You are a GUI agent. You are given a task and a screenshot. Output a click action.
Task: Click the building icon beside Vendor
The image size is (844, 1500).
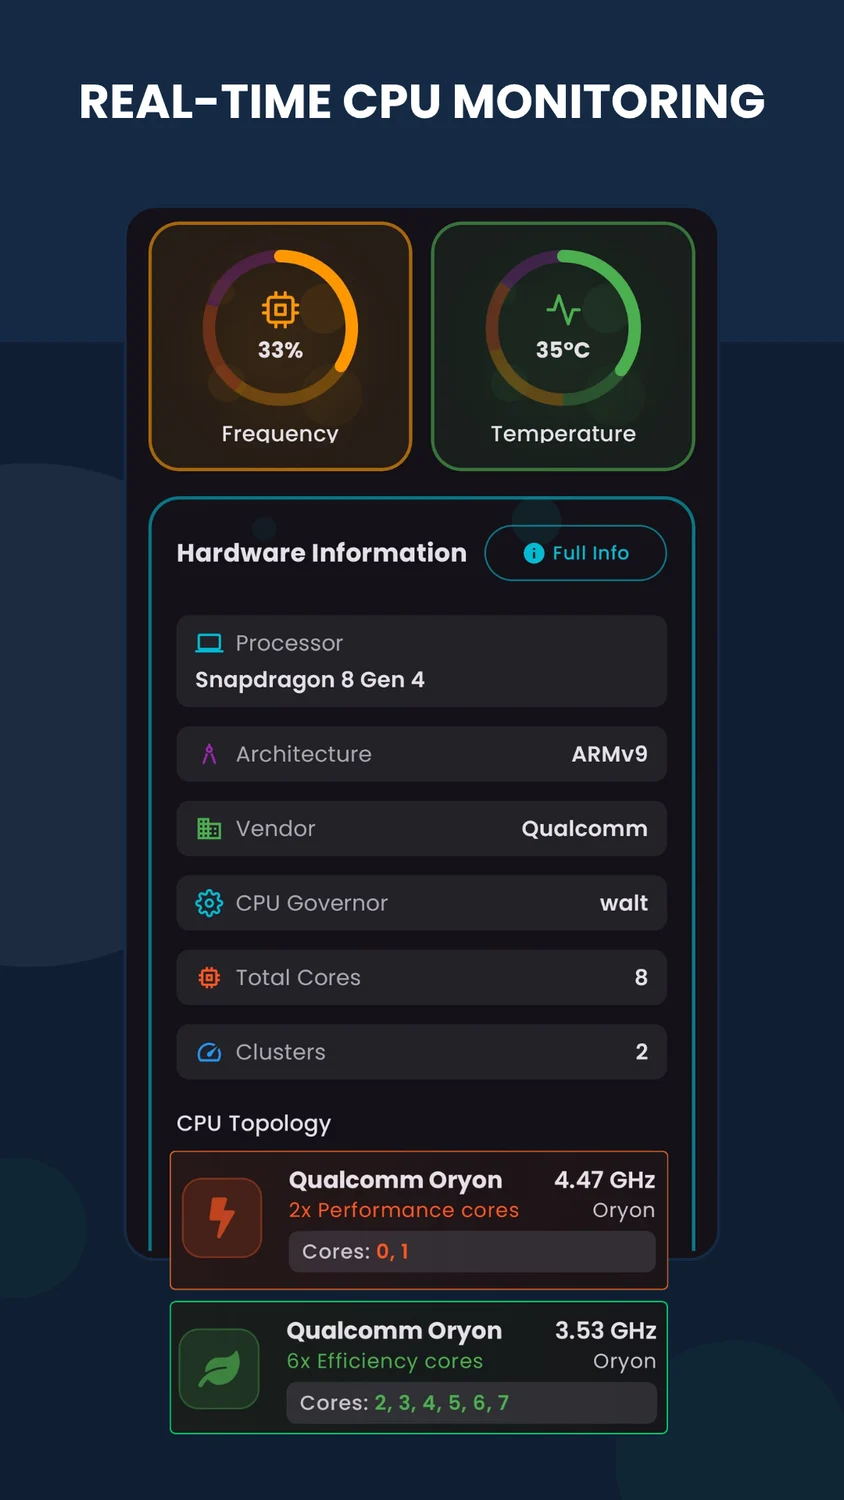pyautogui.click(x=209, y=828)
